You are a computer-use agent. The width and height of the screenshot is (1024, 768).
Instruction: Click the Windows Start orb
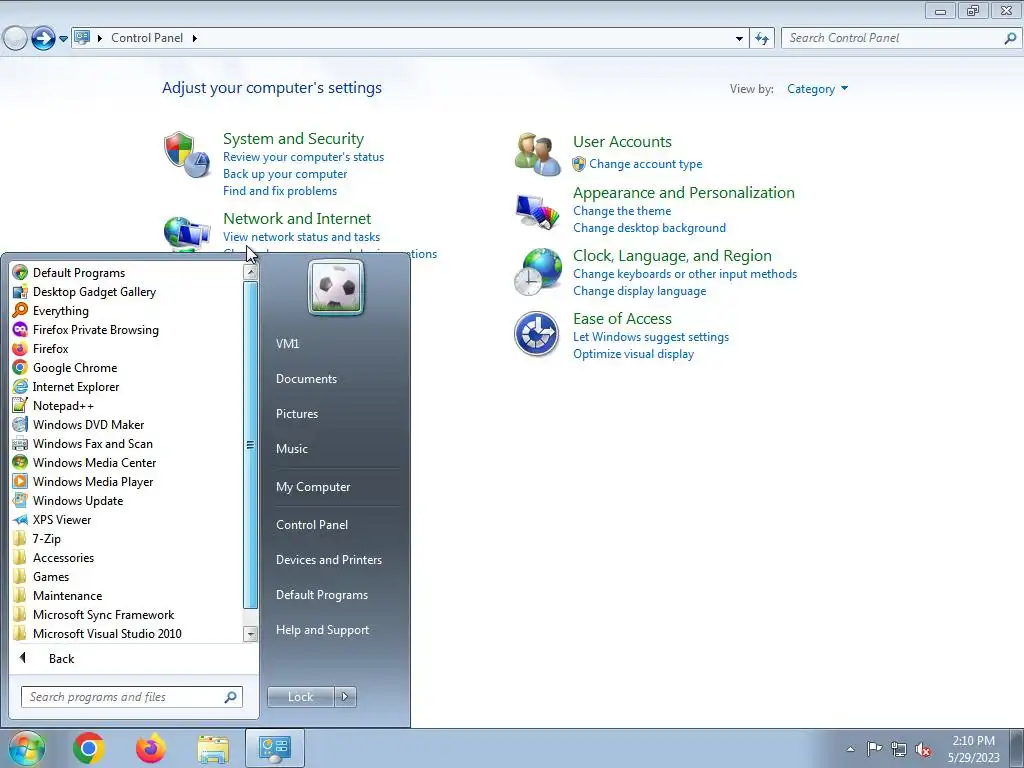[x=27, y=748]
